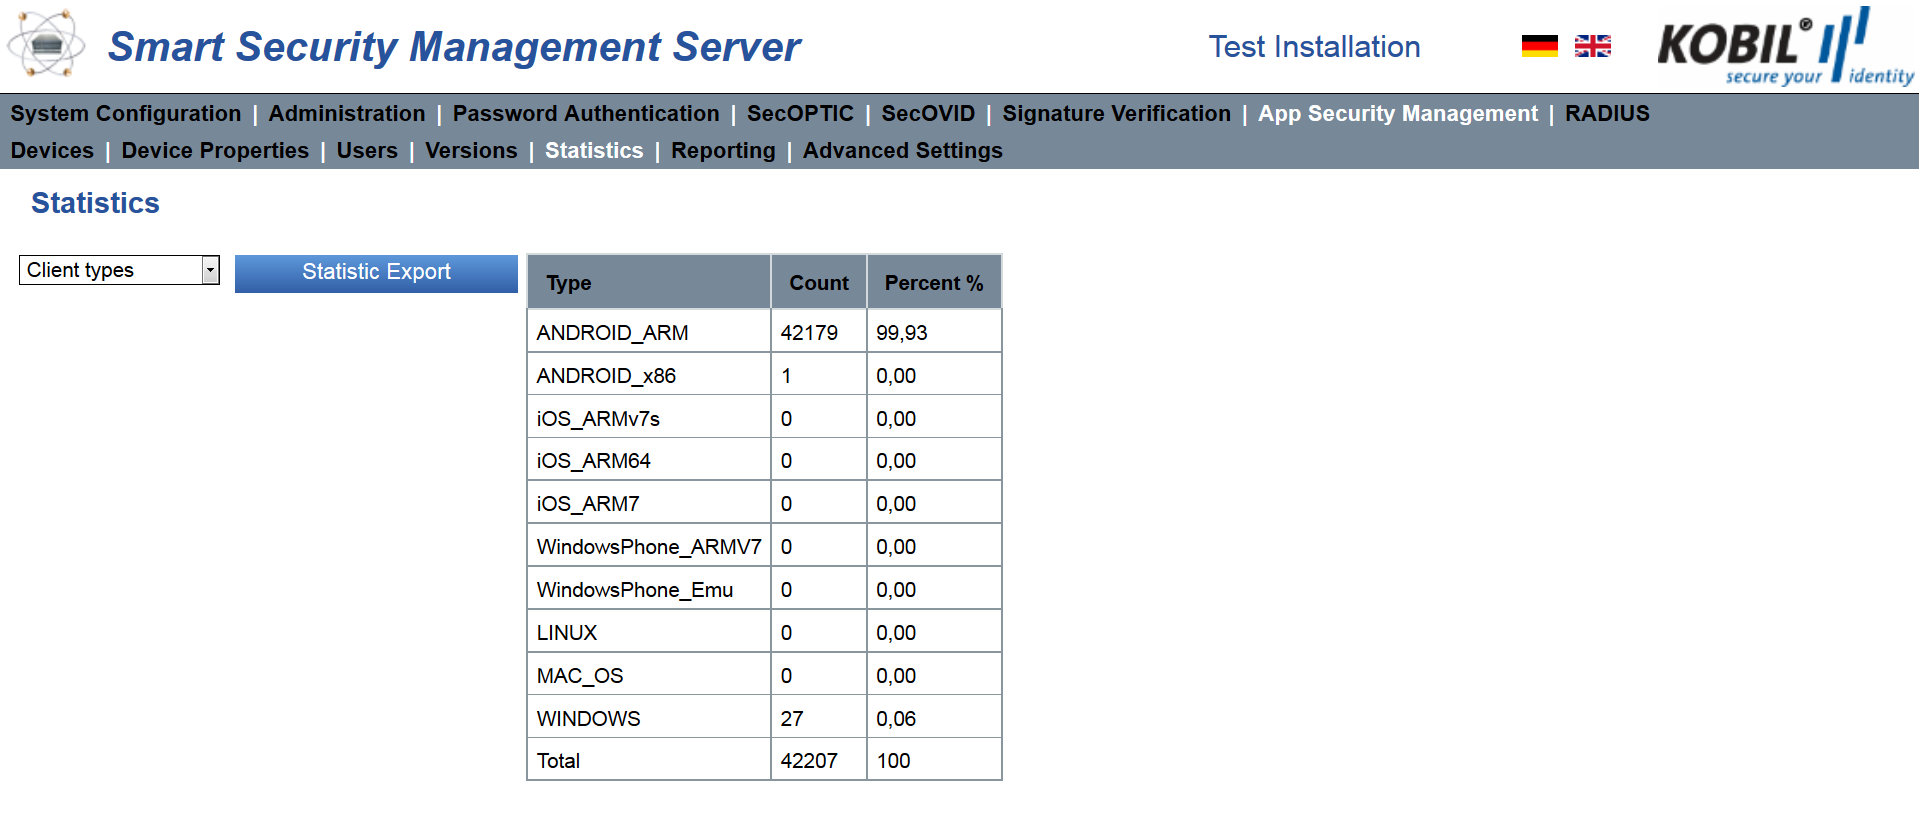
Task: Select the Statistics submenu item
Action: click(x=594, y=151)
